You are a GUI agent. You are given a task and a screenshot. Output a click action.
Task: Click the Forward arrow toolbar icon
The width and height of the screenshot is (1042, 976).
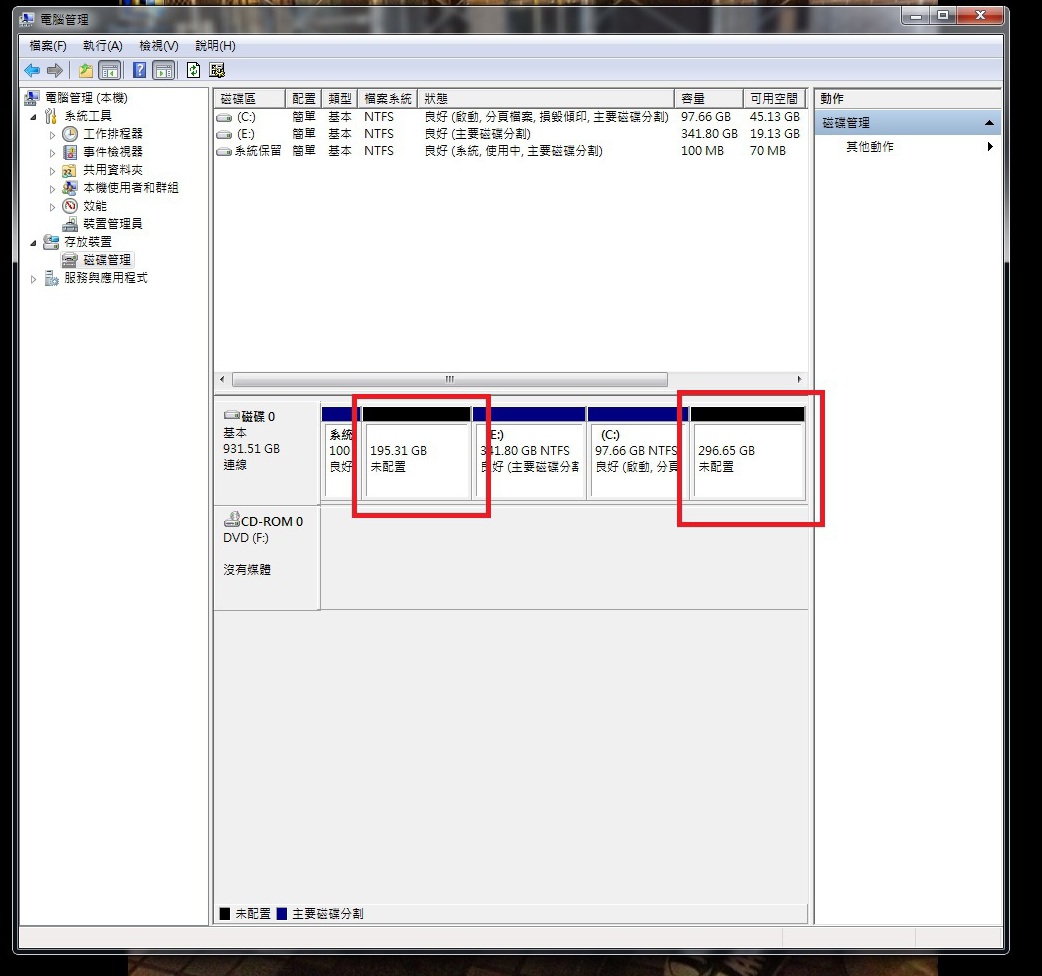(x=55, y=70)
